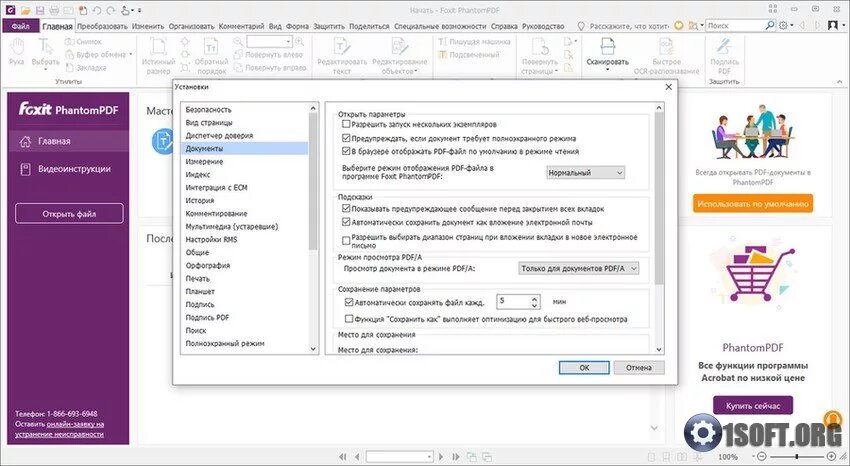Click the yellow heart icon in ribbon bar
The height and width of the screenshot is (466, 850).
pyautogui.click(x=678, y=25)
